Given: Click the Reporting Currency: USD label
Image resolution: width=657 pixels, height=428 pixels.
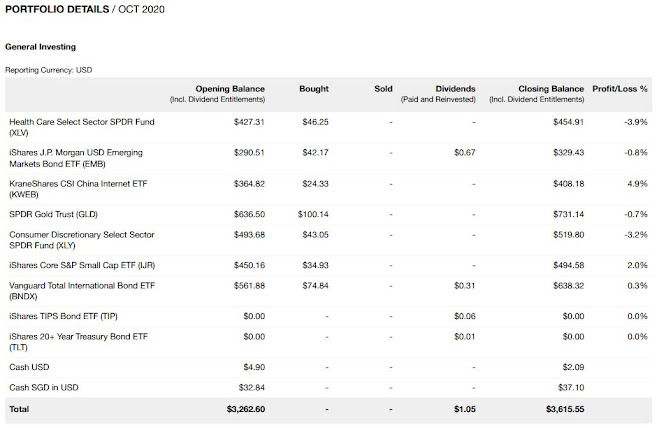Looking at the screenshot, I should [49, 70].
